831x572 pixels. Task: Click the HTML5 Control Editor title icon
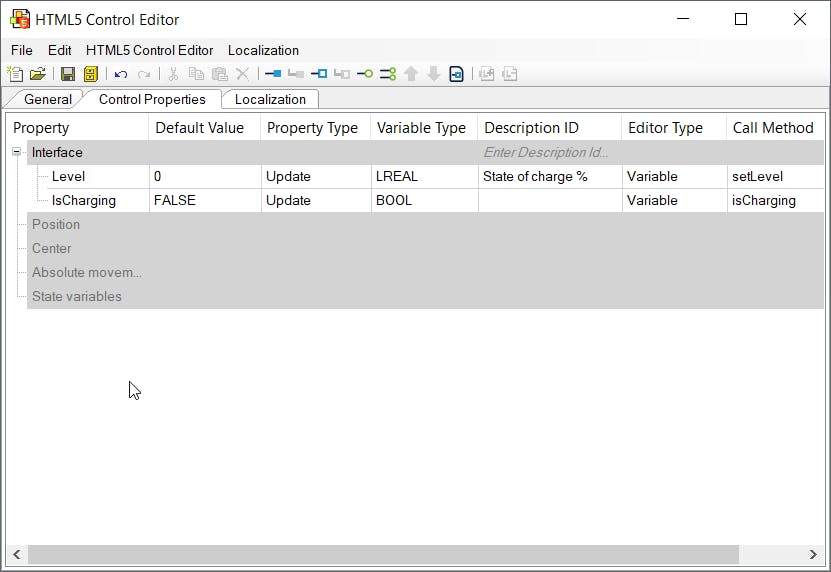[20, 19]
